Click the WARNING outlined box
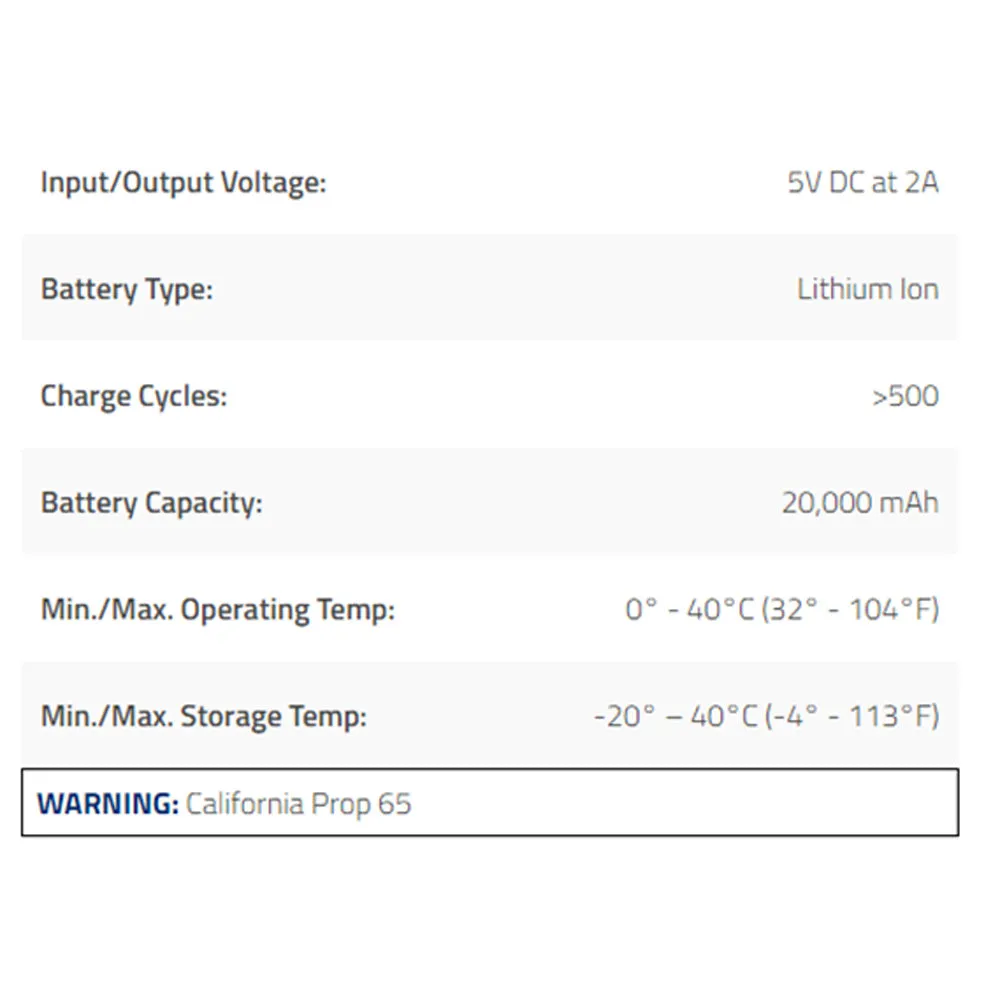1000x1000 pixels. coord(490,802)
